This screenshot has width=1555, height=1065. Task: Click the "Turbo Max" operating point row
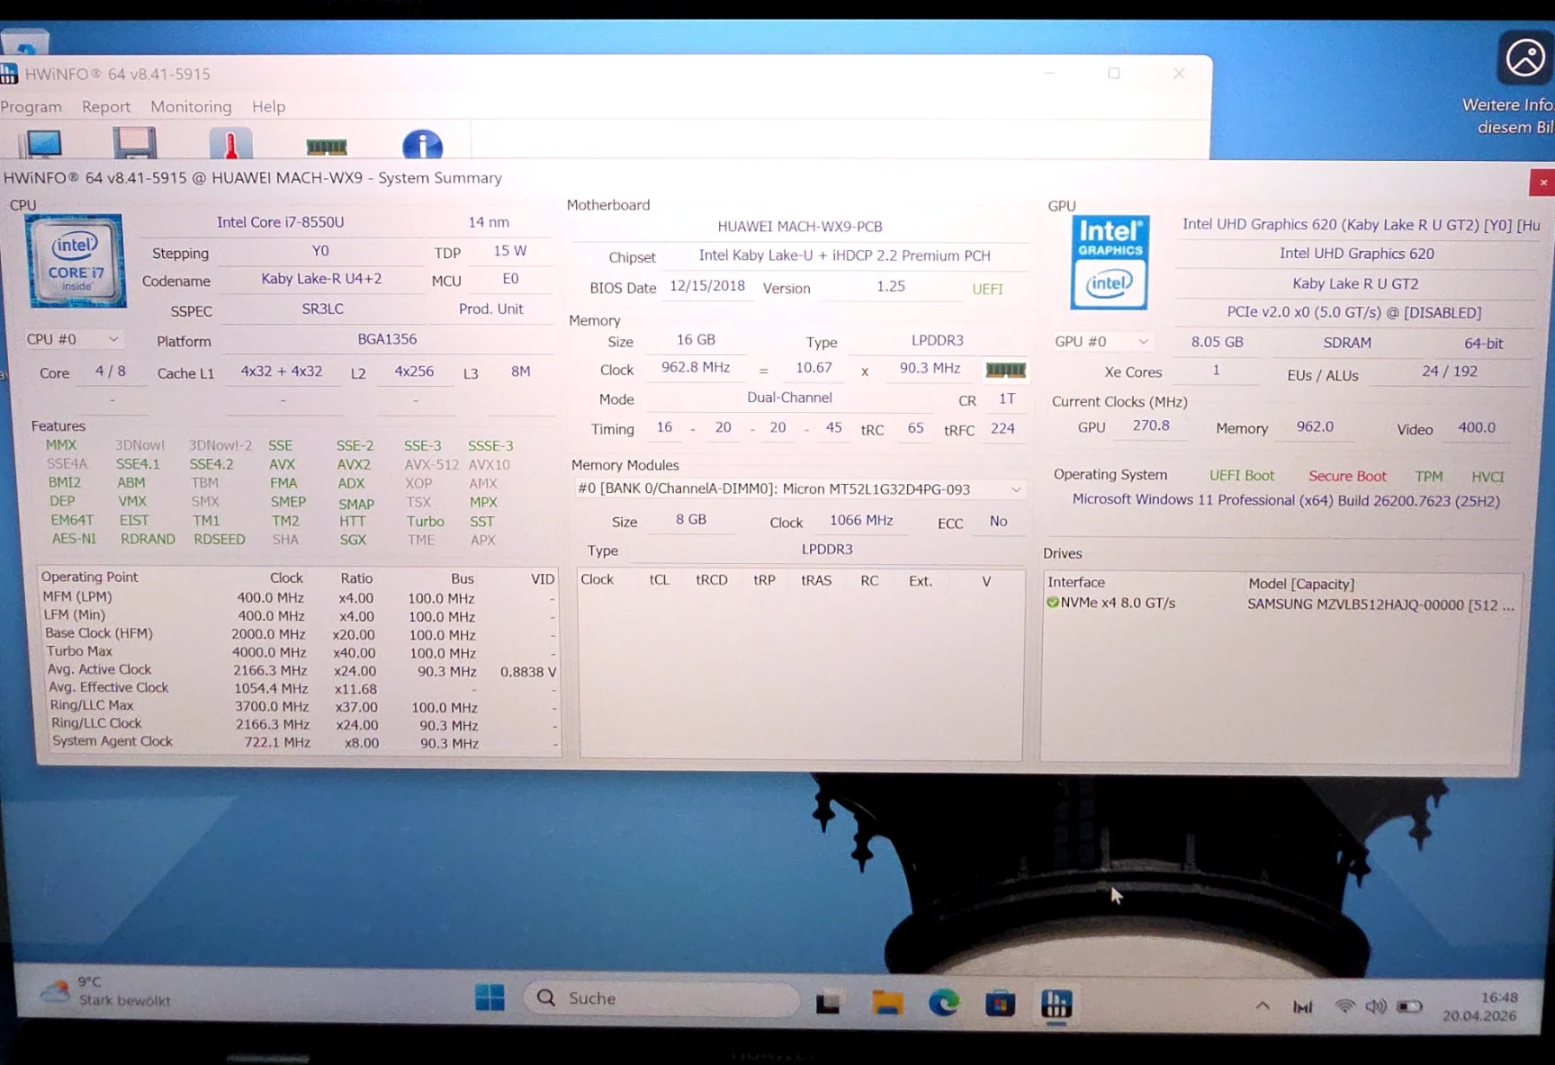[299, 652]
